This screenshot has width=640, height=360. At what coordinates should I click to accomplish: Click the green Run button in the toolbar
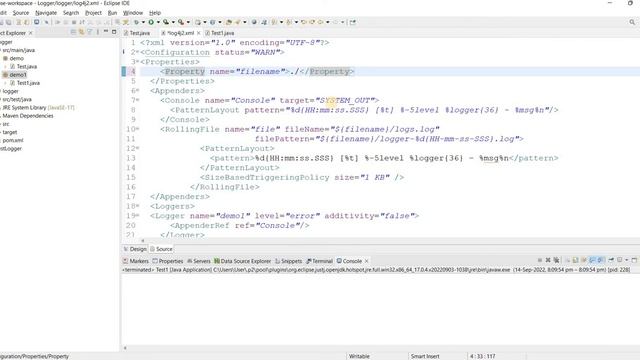pos(151,22)
